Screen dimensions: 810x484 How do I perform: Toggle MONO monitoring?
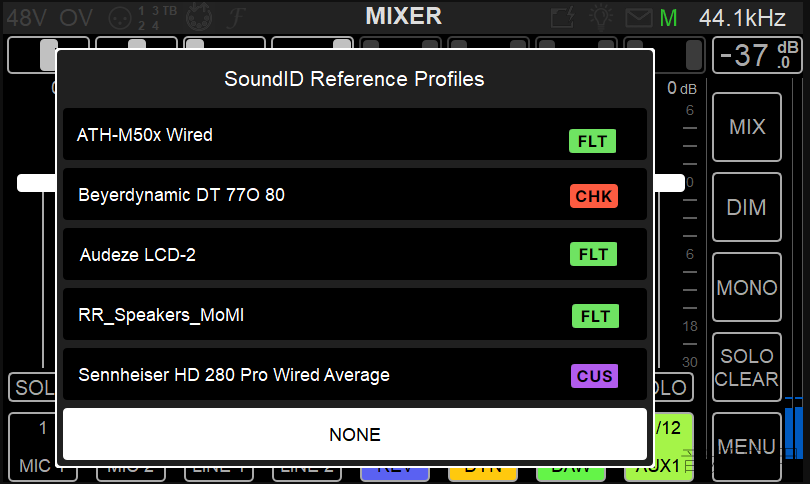pos(747,287)
